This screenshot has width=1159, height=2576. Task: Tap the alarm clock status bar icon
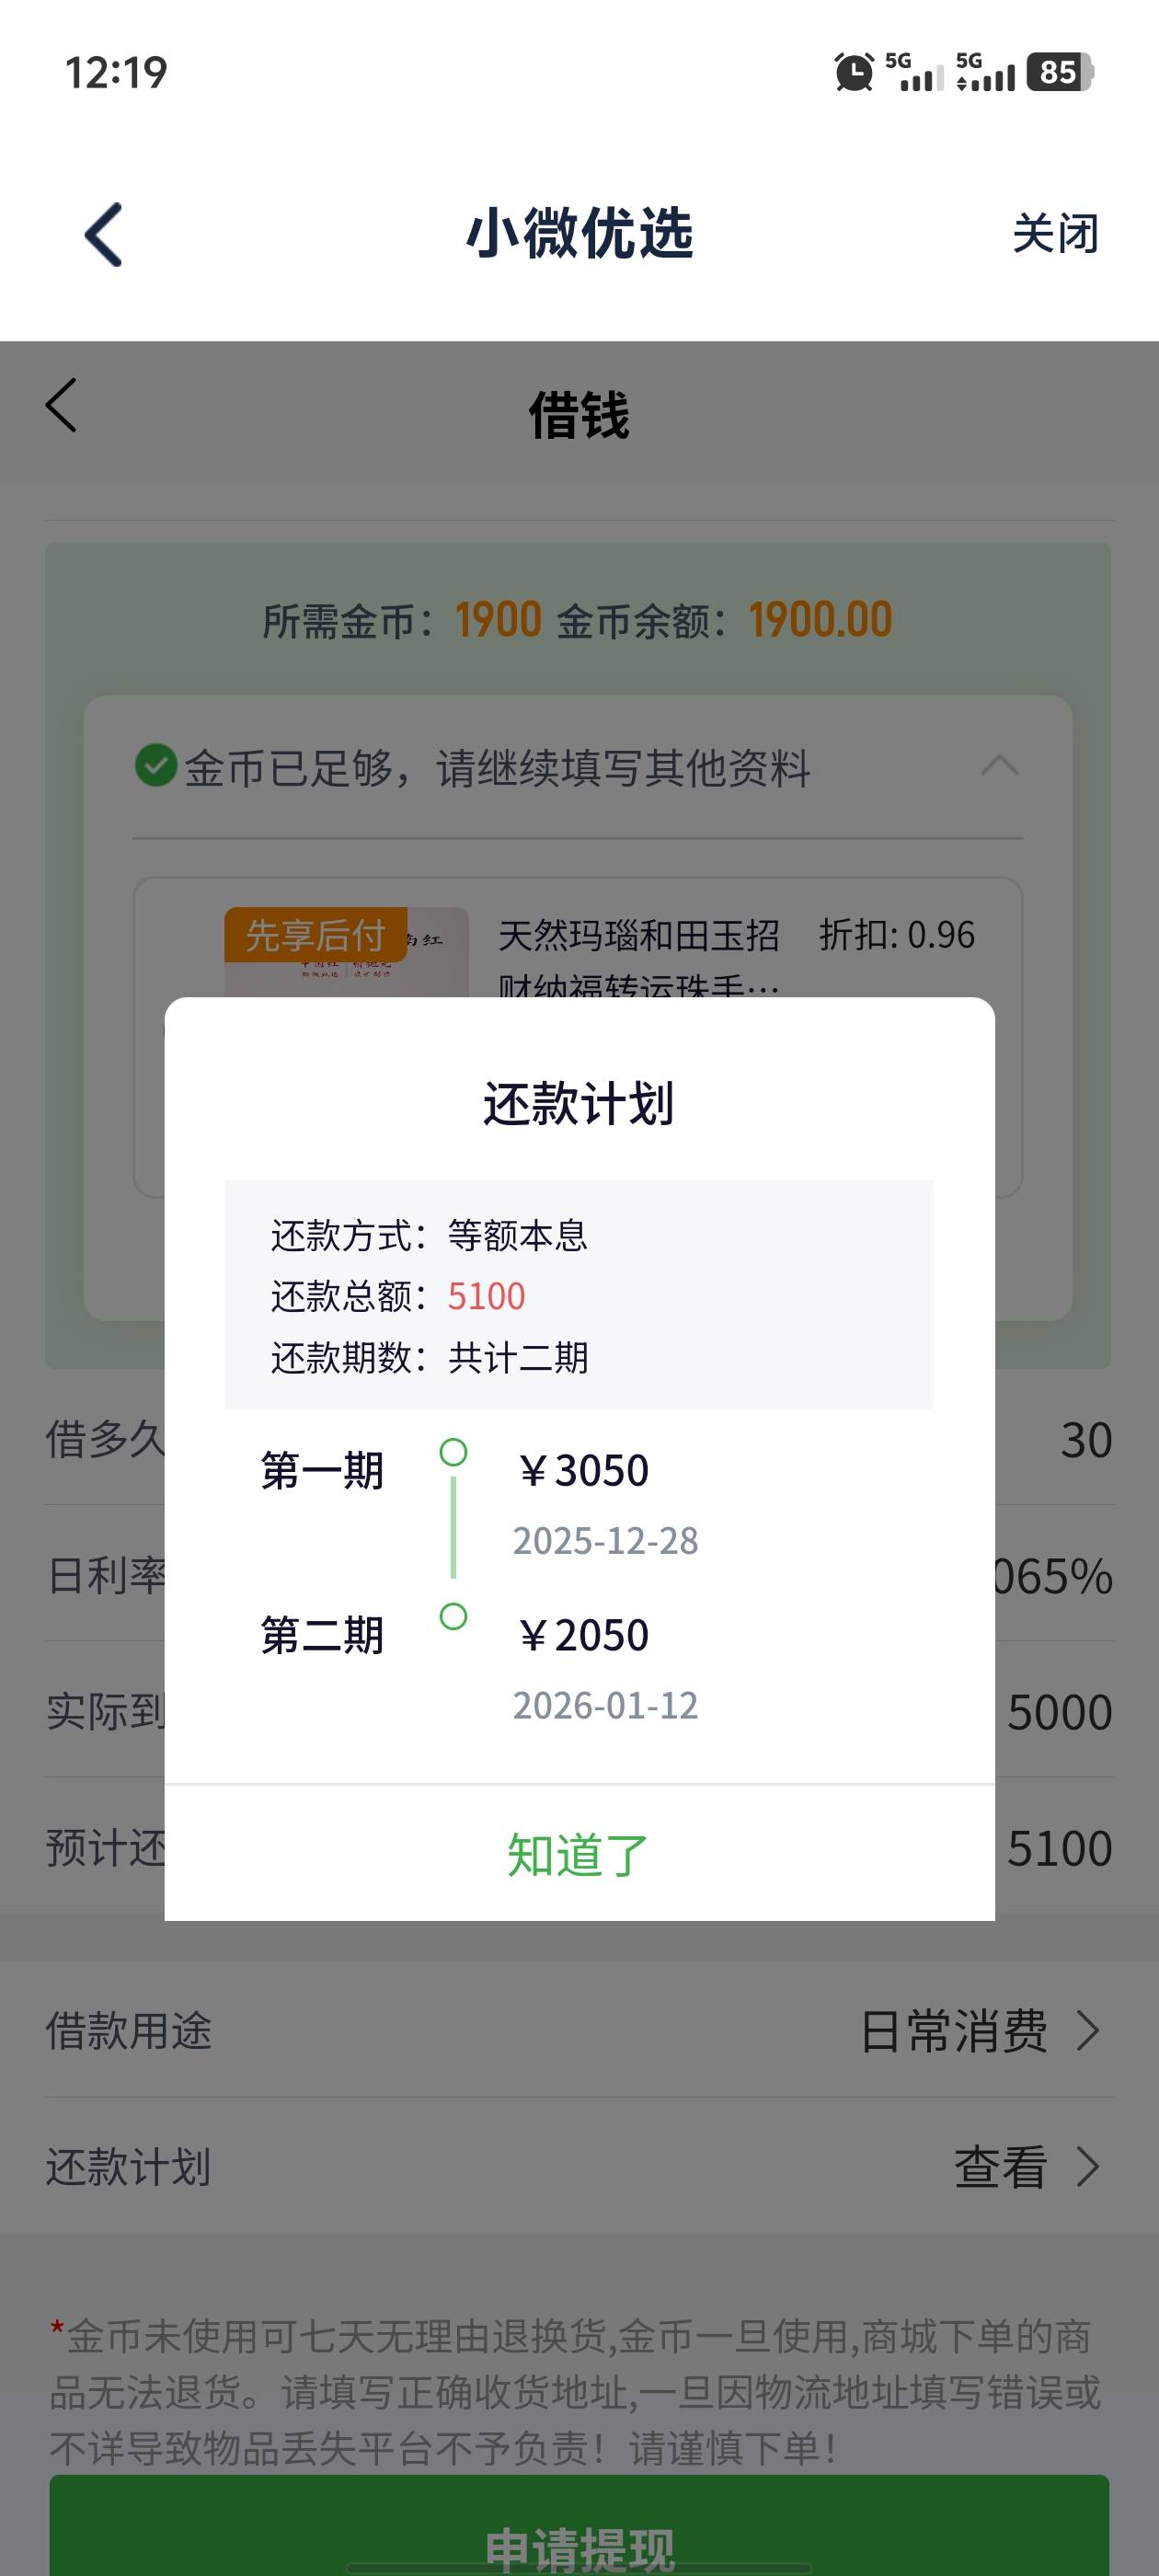(x=853, y=73)
